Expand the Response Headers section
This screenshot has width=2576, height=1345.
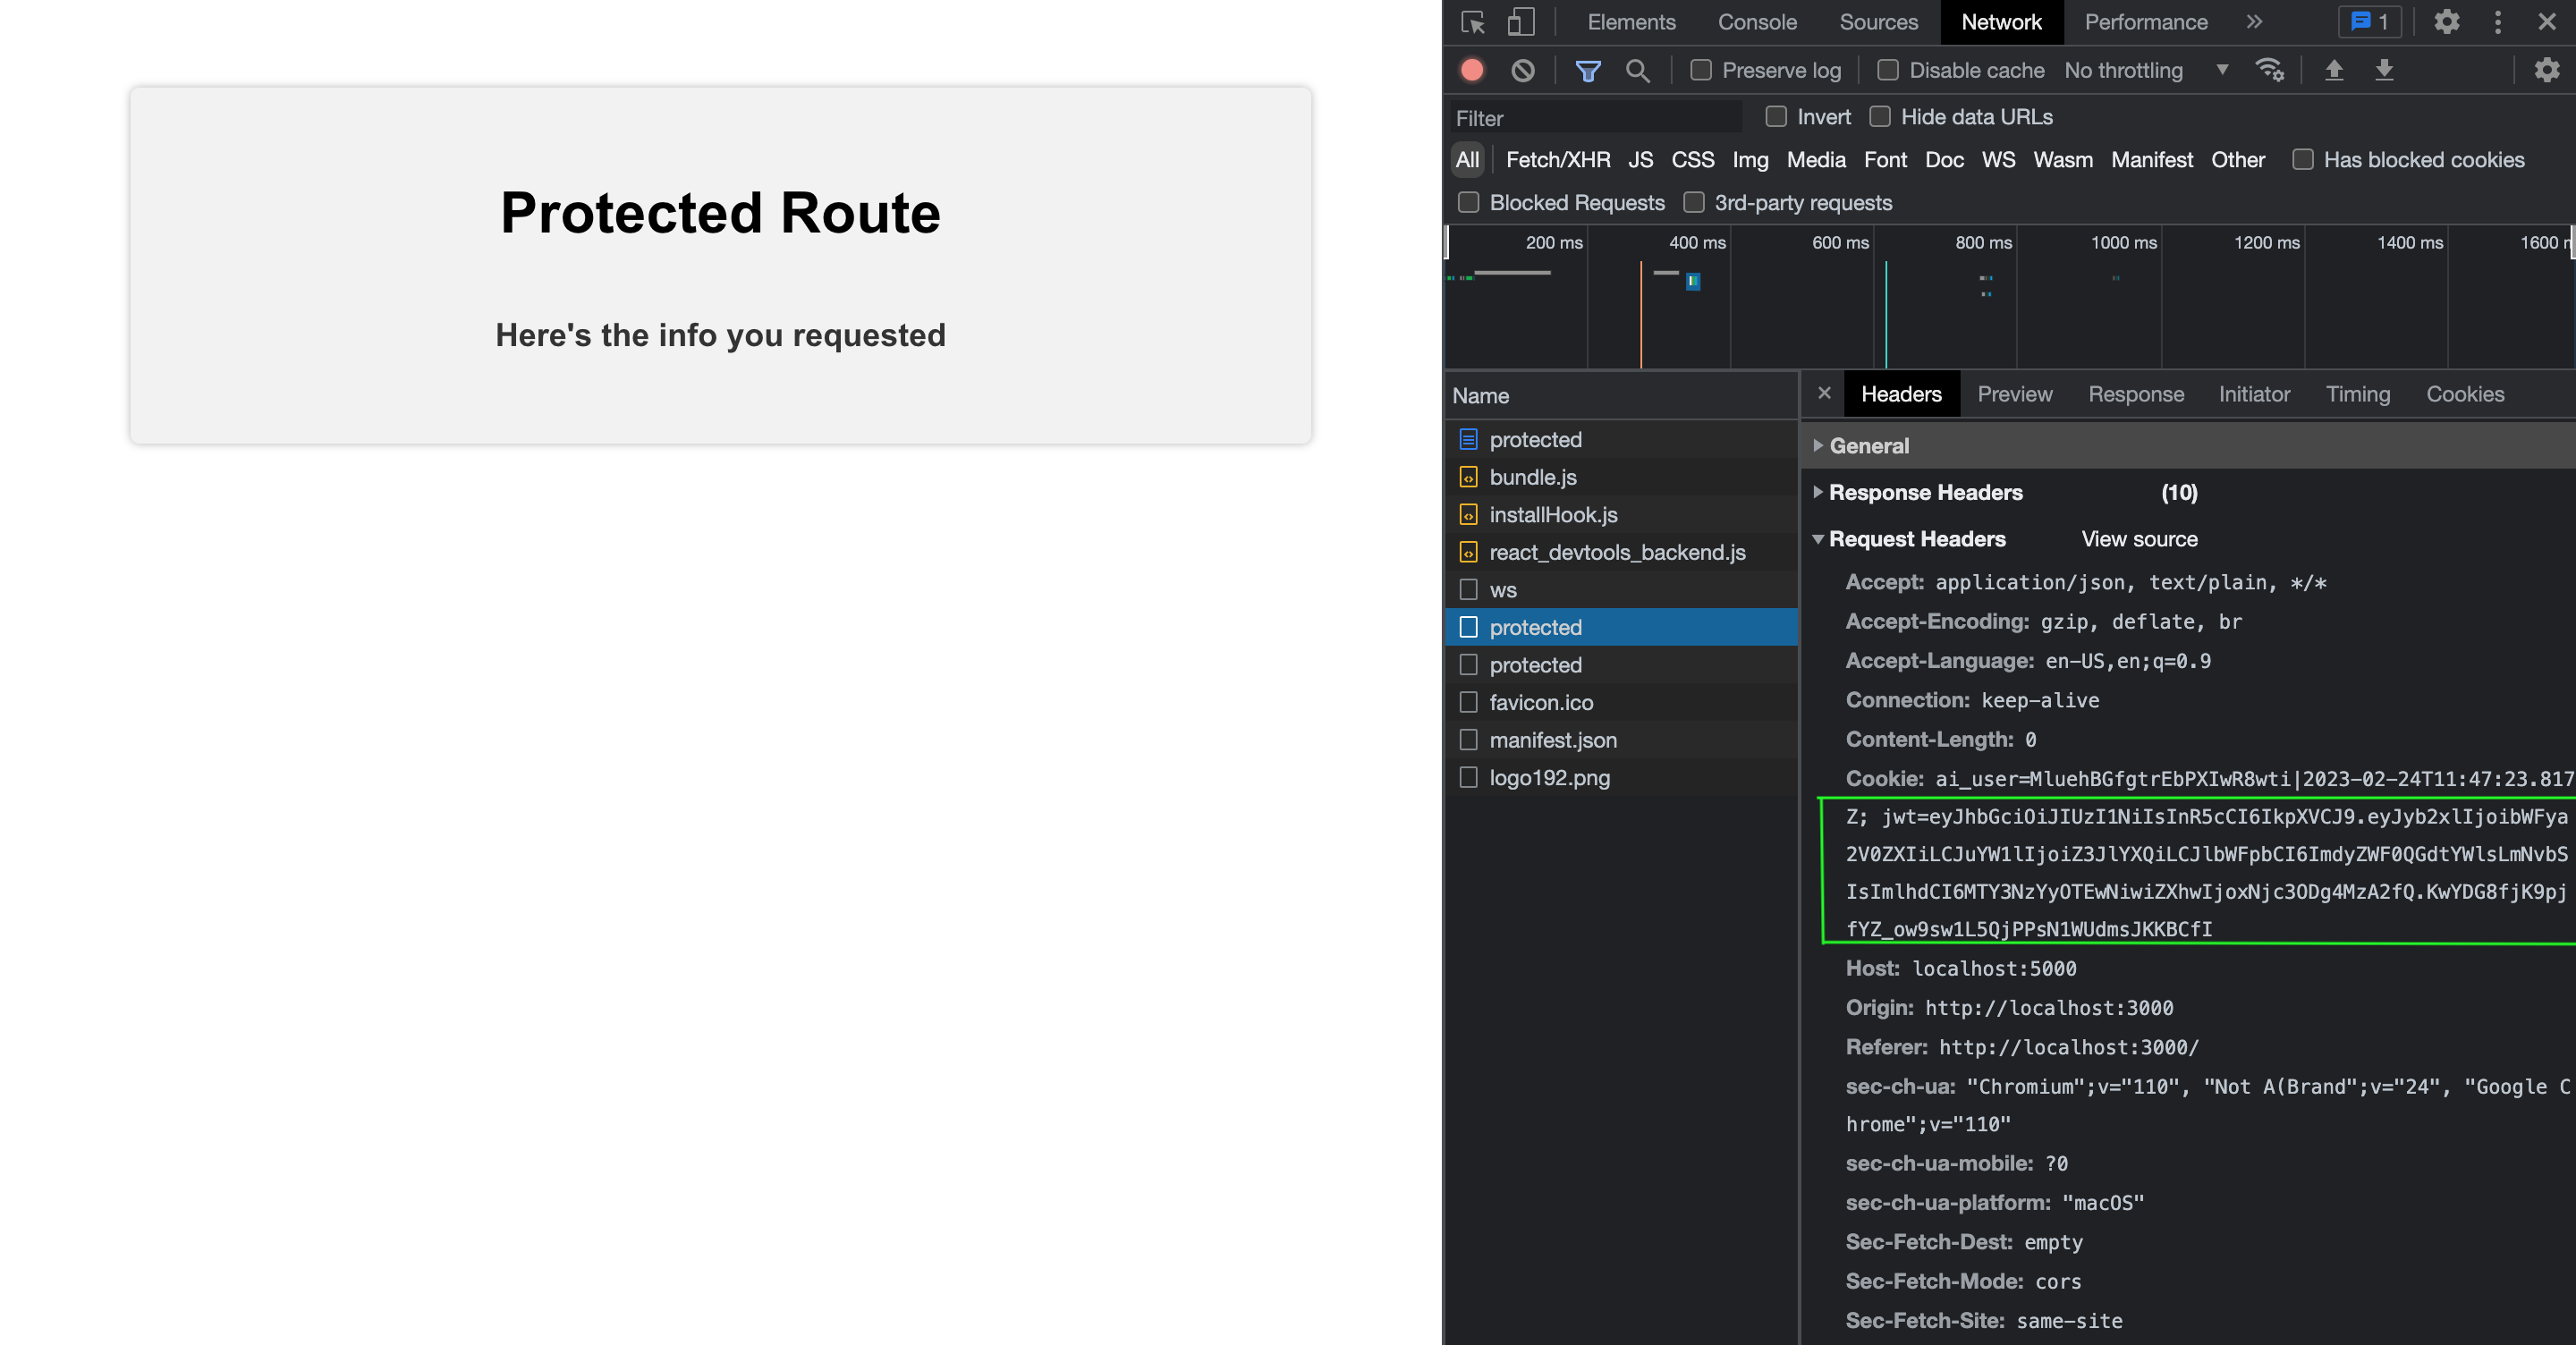pyautogui.click(x=1925, y=492)
